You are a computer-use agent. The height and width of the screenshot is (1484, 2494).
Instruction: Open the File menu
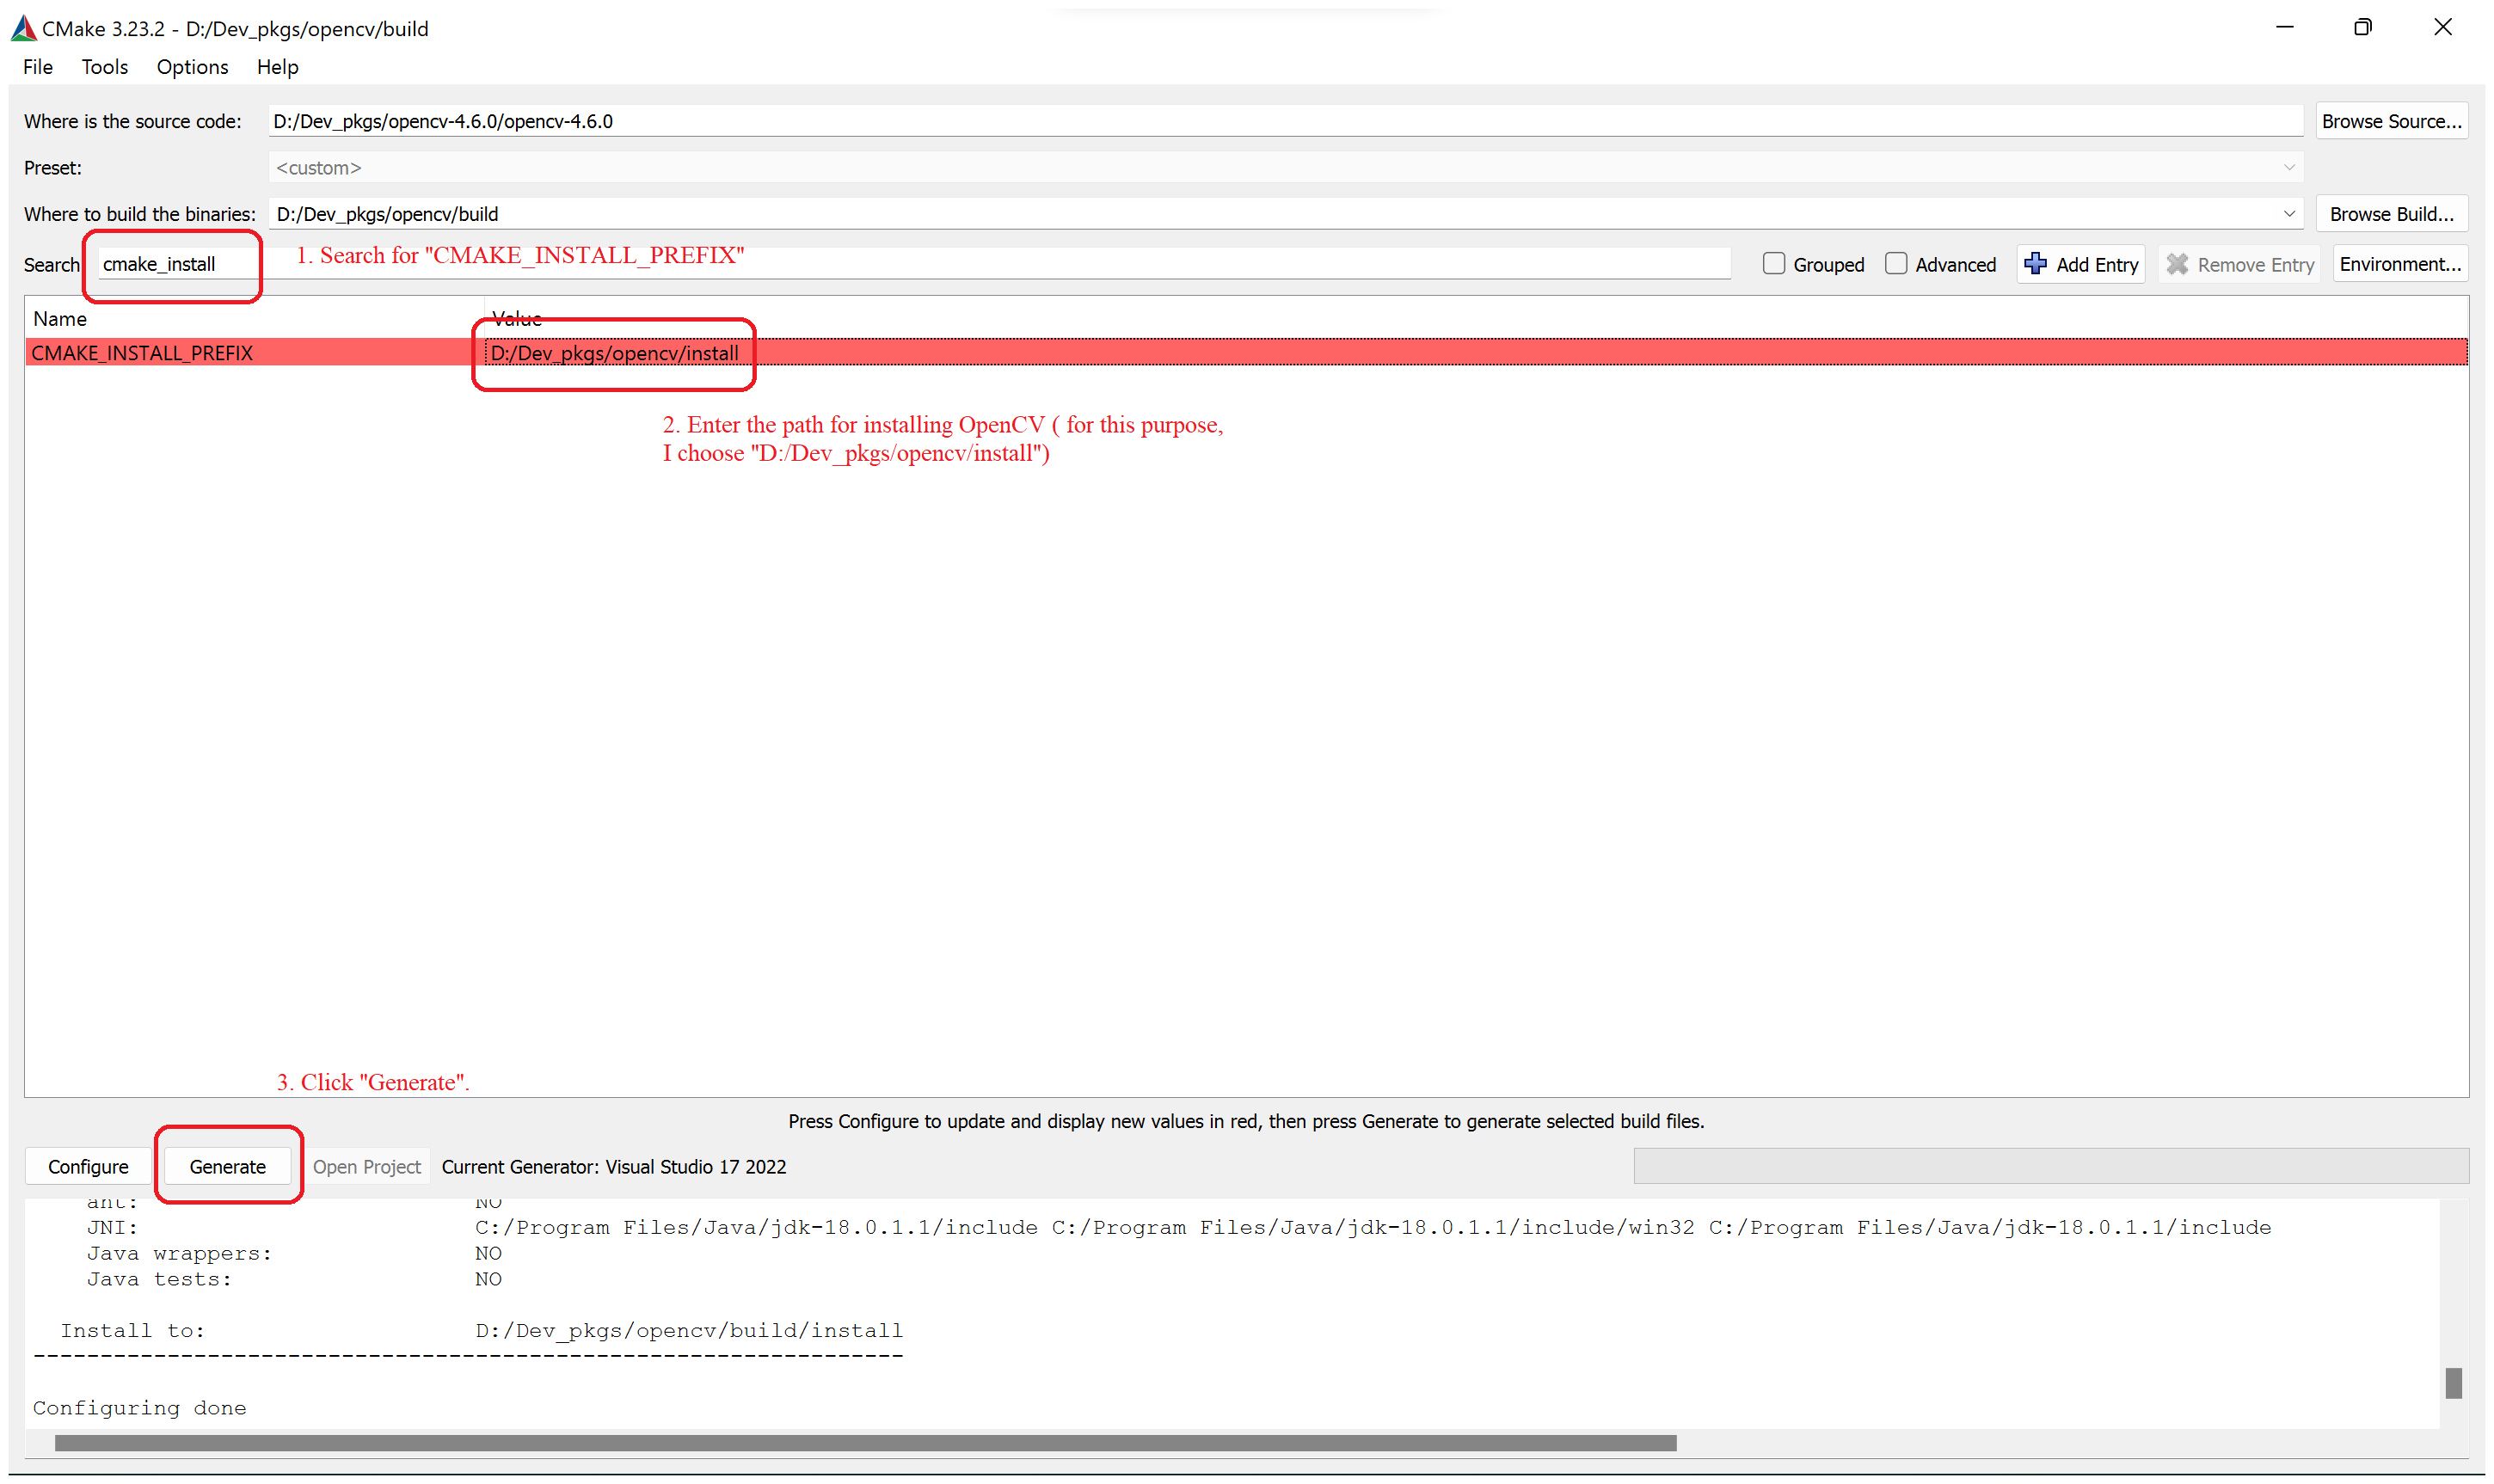pyautogui.click(x=35, y=67)
